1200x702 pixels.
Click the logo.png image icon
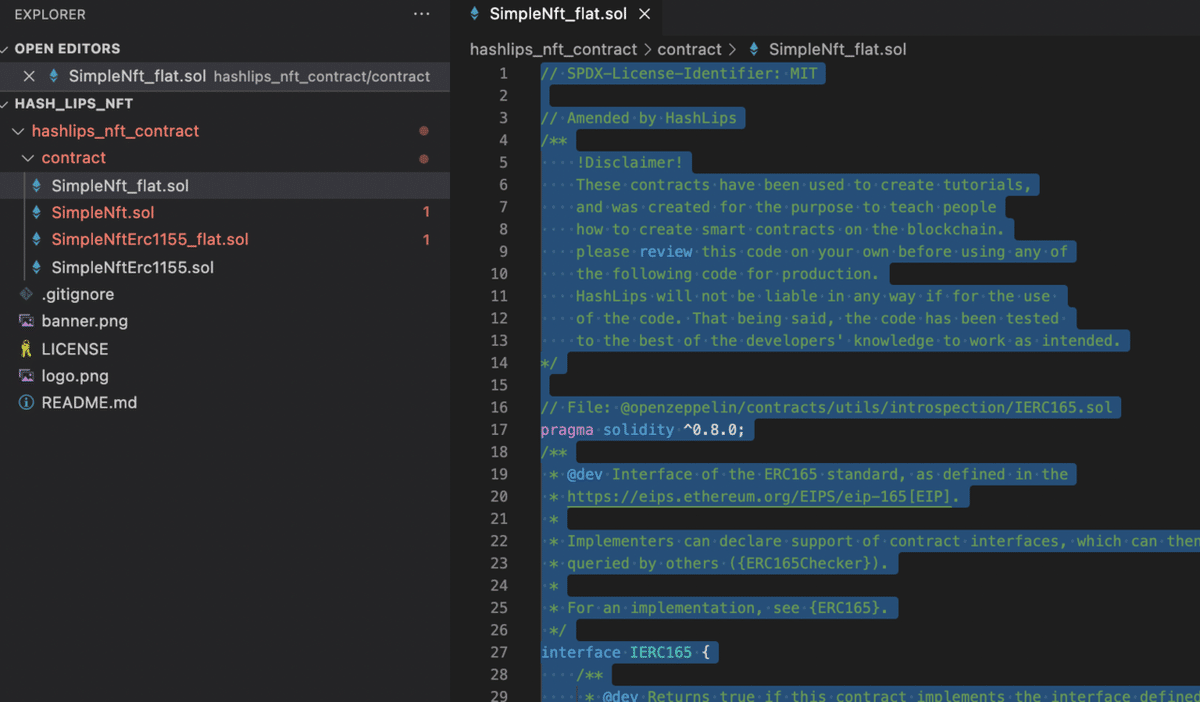click(x=26, y=376)
